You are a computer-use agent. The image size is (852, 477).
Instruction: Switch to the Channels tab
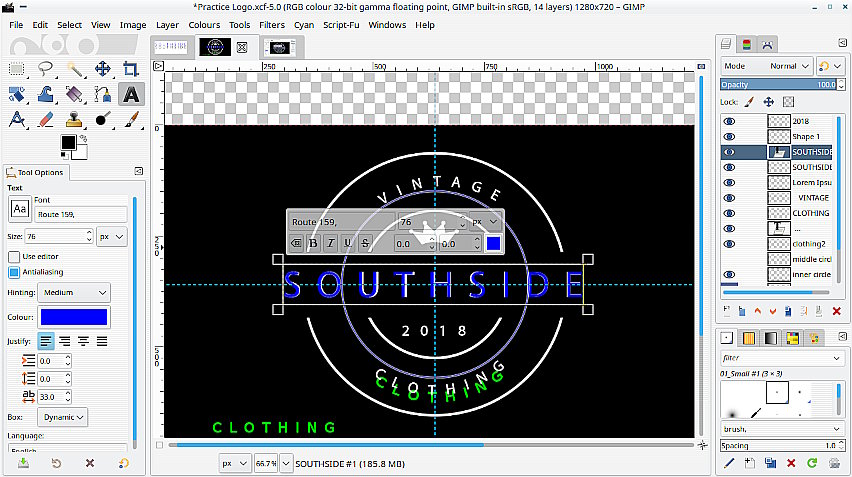(747, 45)
